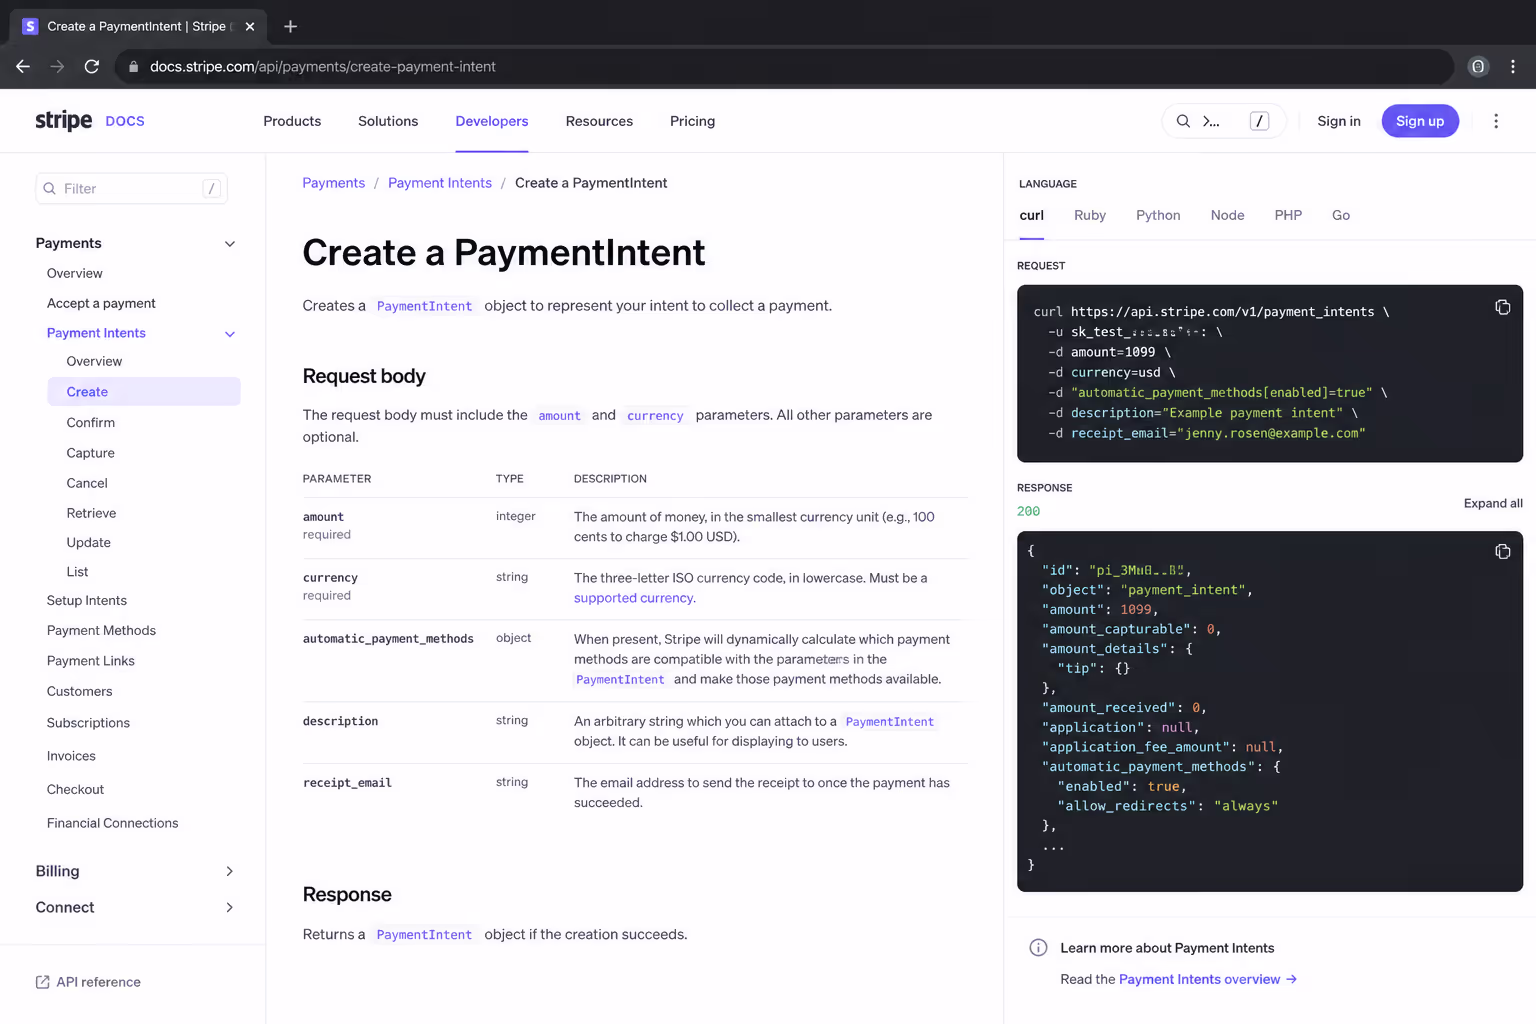Click the info icon near Learn more
This screenshot has width=1536, height=1024.
click(1038, 948)
